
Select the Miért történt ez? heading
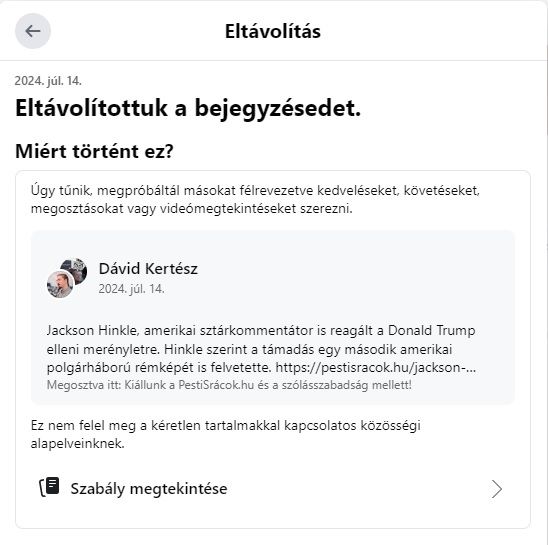[x=94, y=151]
